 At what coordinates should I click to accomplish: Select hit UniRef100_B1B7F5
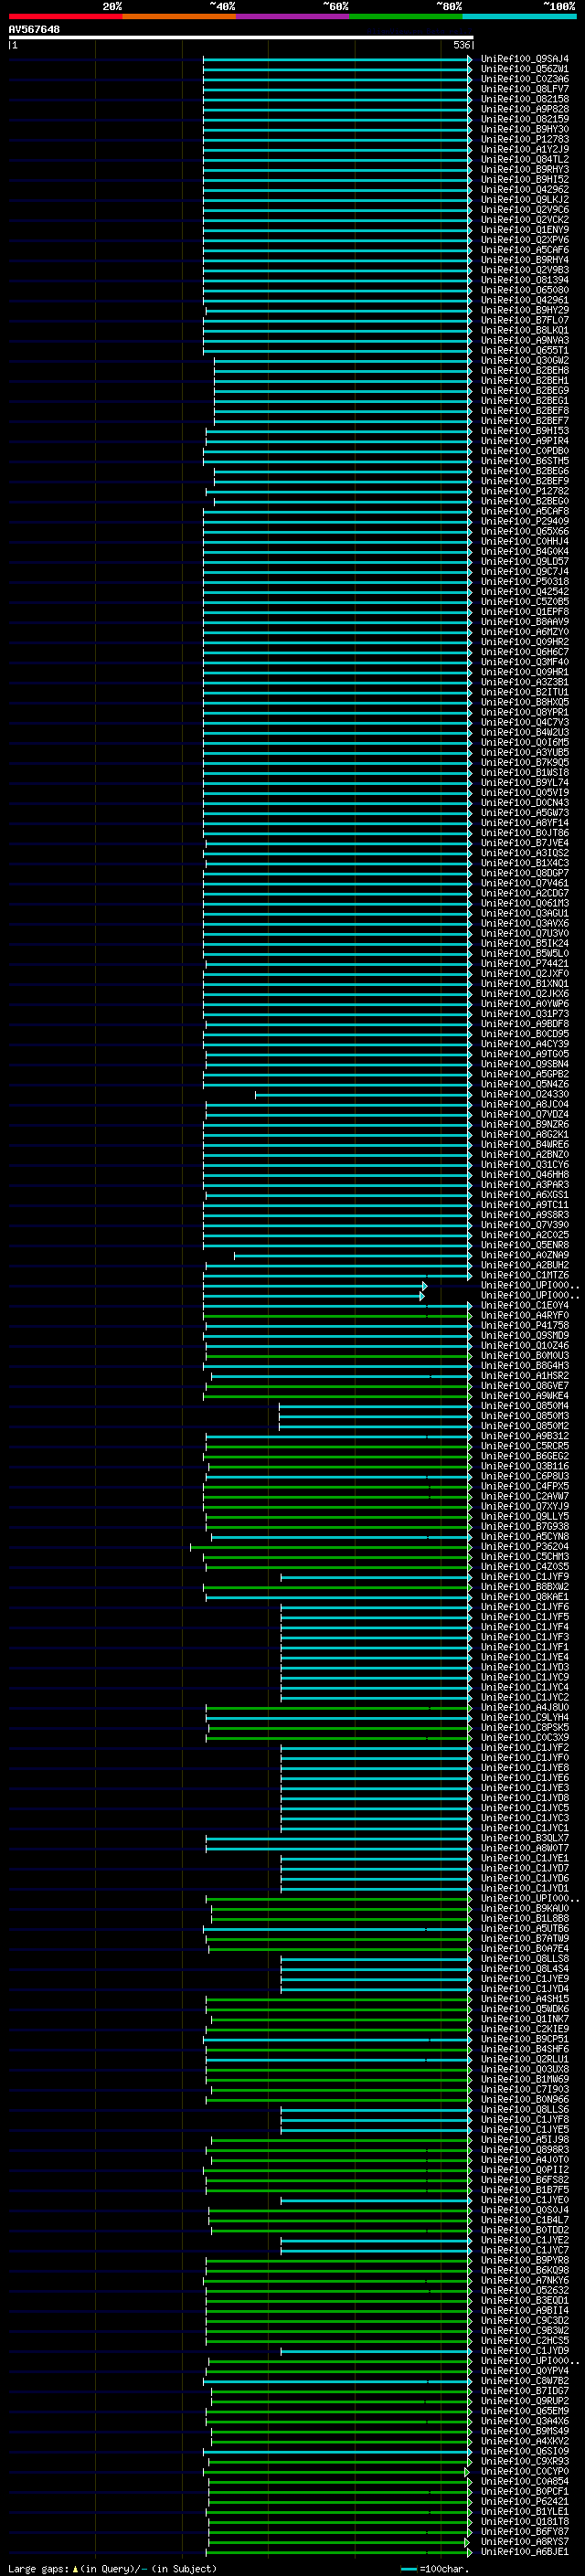point(524,2190)
